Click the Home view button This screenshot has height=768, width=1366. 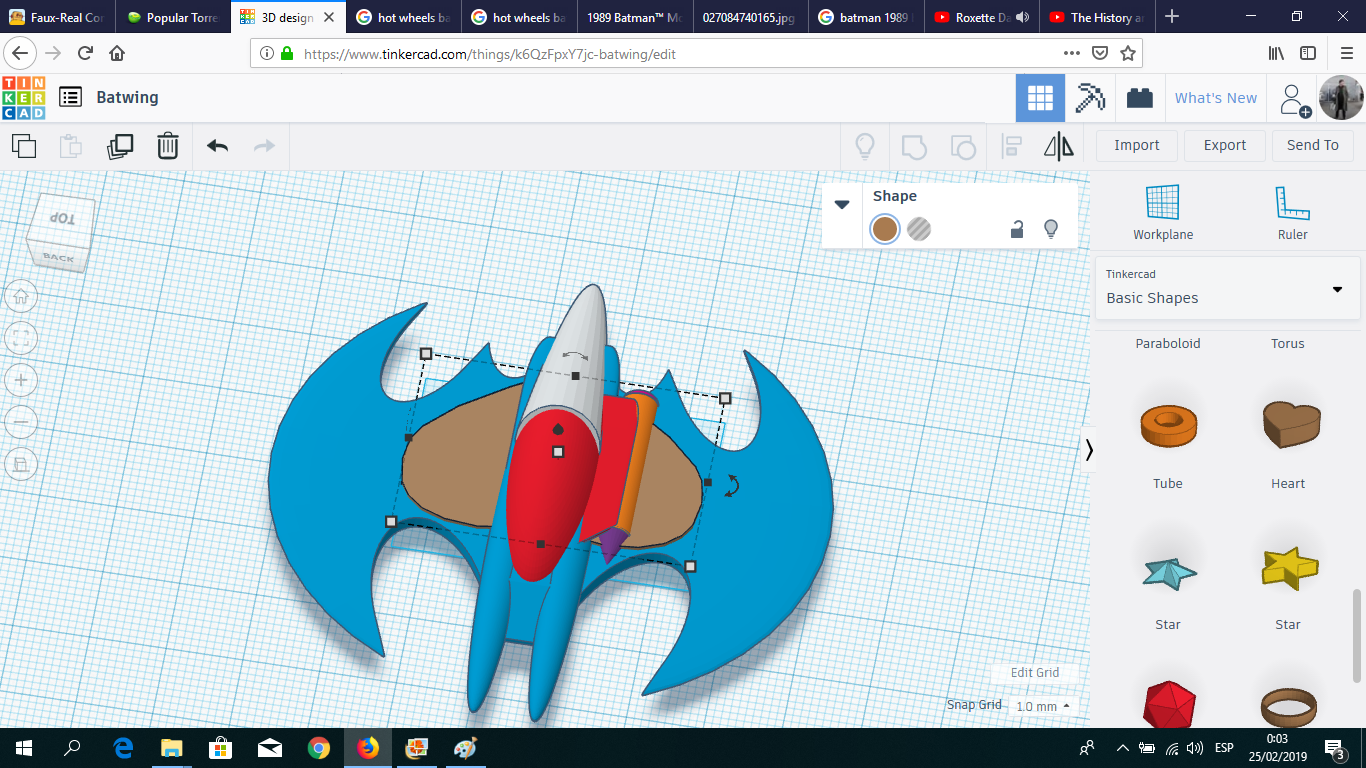[x=21, y=296]
